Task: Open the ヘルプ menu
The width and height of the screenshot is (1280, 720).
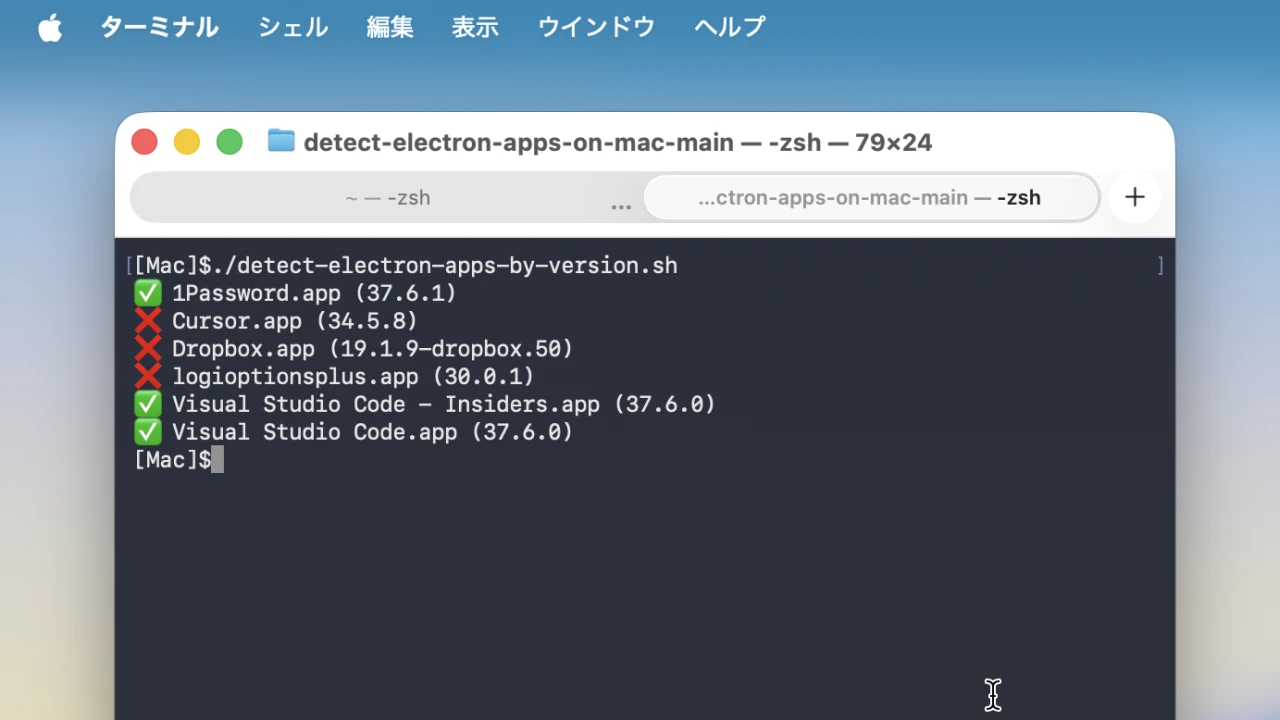Action: 728,27
